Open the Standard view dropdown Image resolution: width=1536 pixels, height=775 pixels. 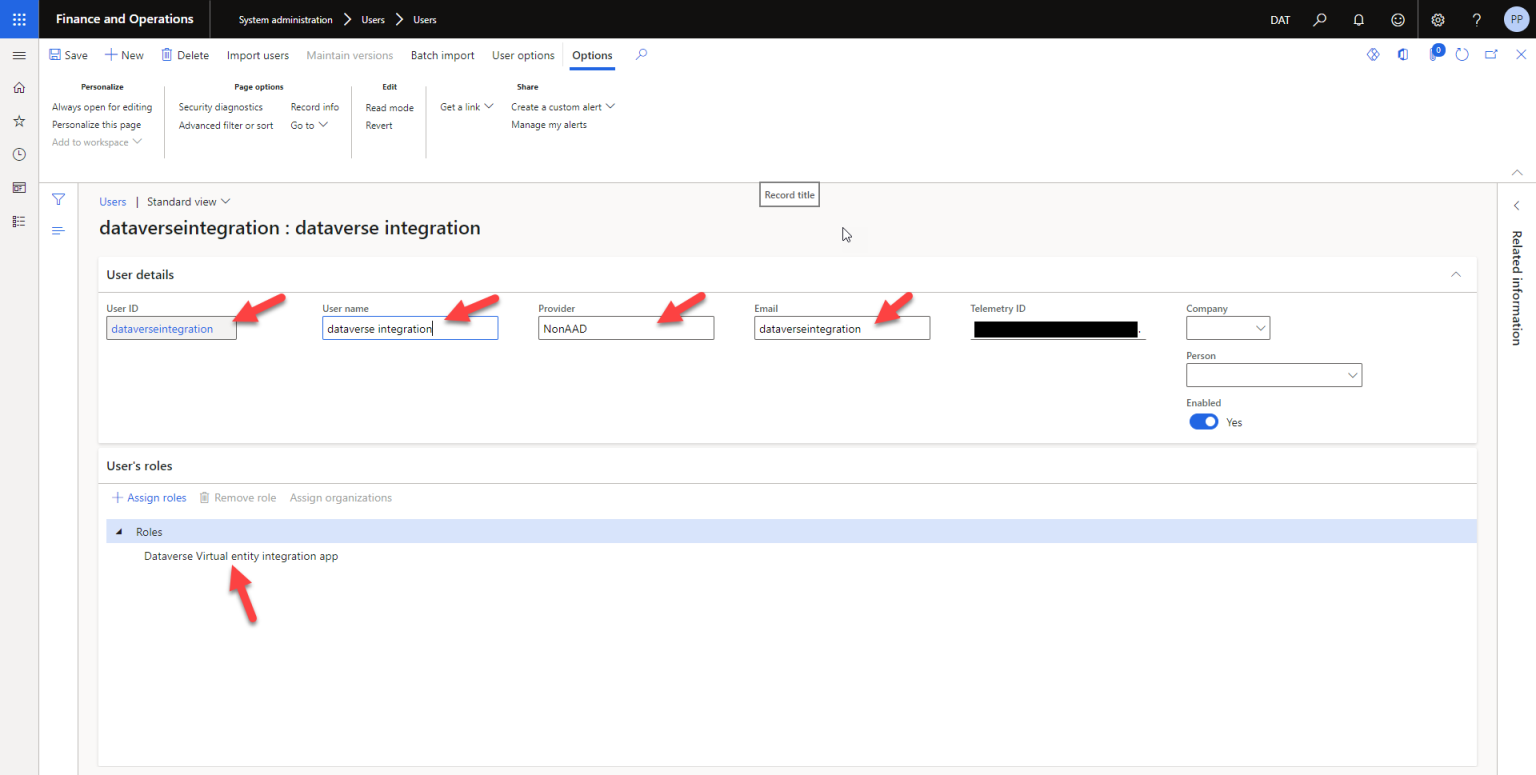point(189,202)
